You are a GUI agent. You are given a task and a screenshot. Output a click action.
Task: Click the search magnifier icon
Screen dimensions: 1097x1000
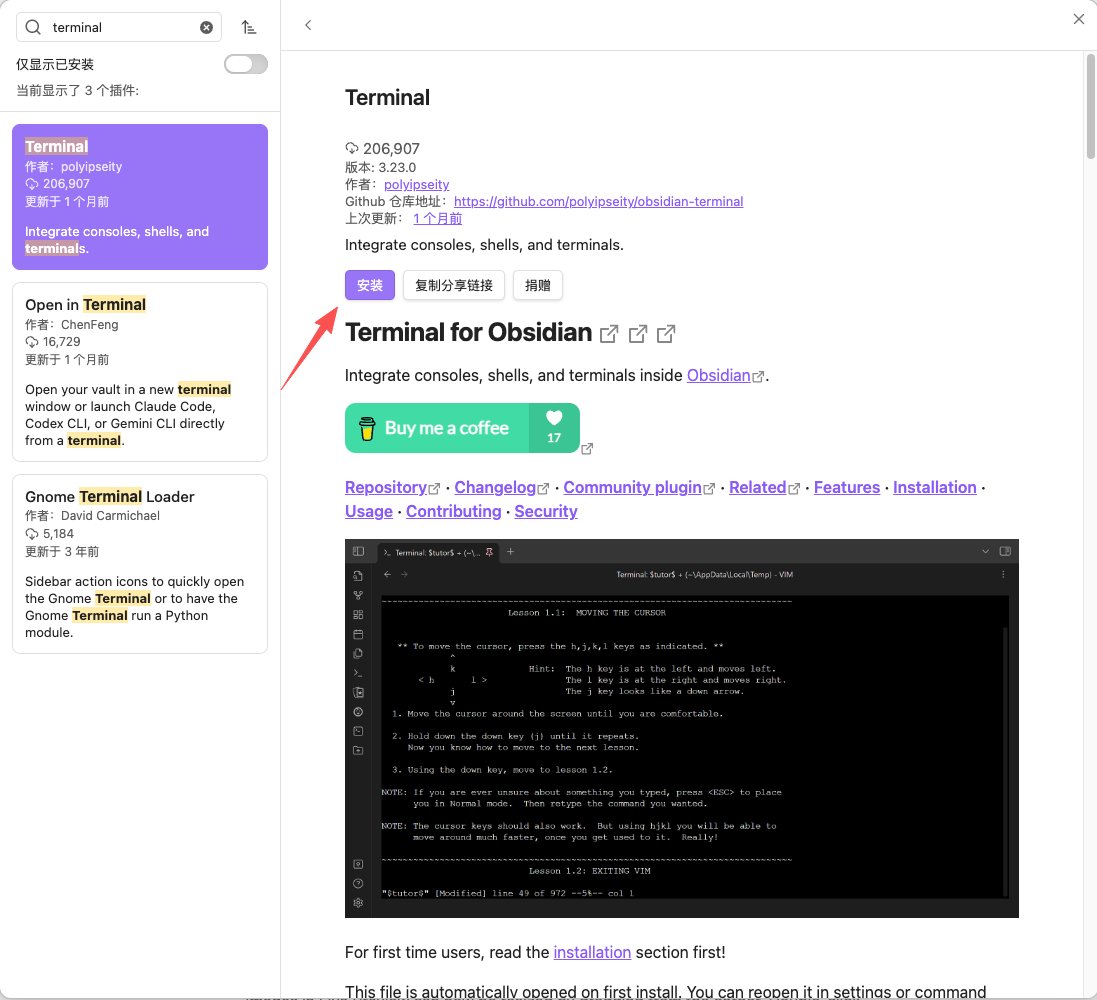click(33, 27)
